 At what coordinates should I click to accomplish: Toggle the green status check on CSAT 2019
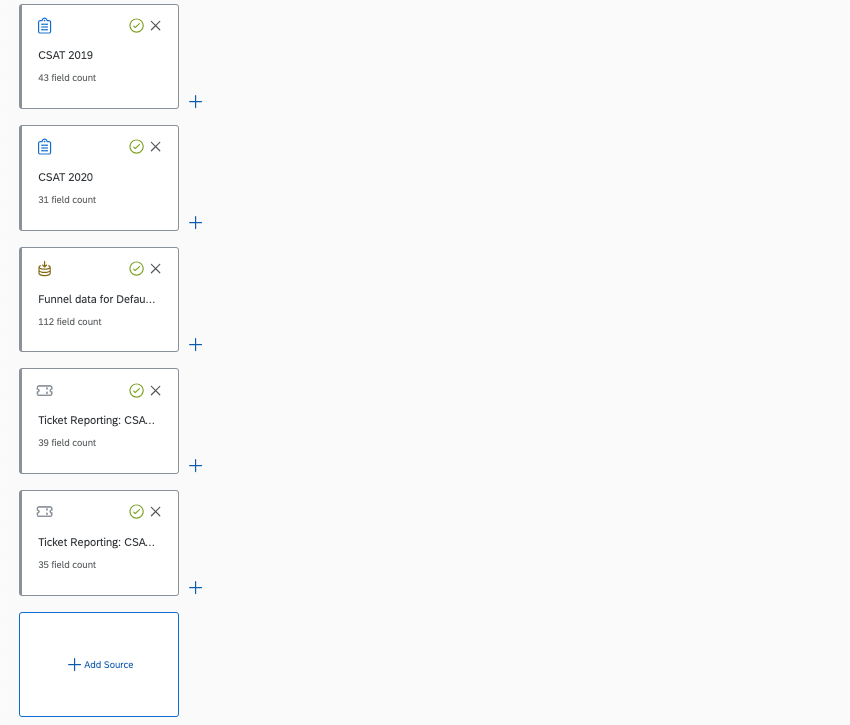136,25
